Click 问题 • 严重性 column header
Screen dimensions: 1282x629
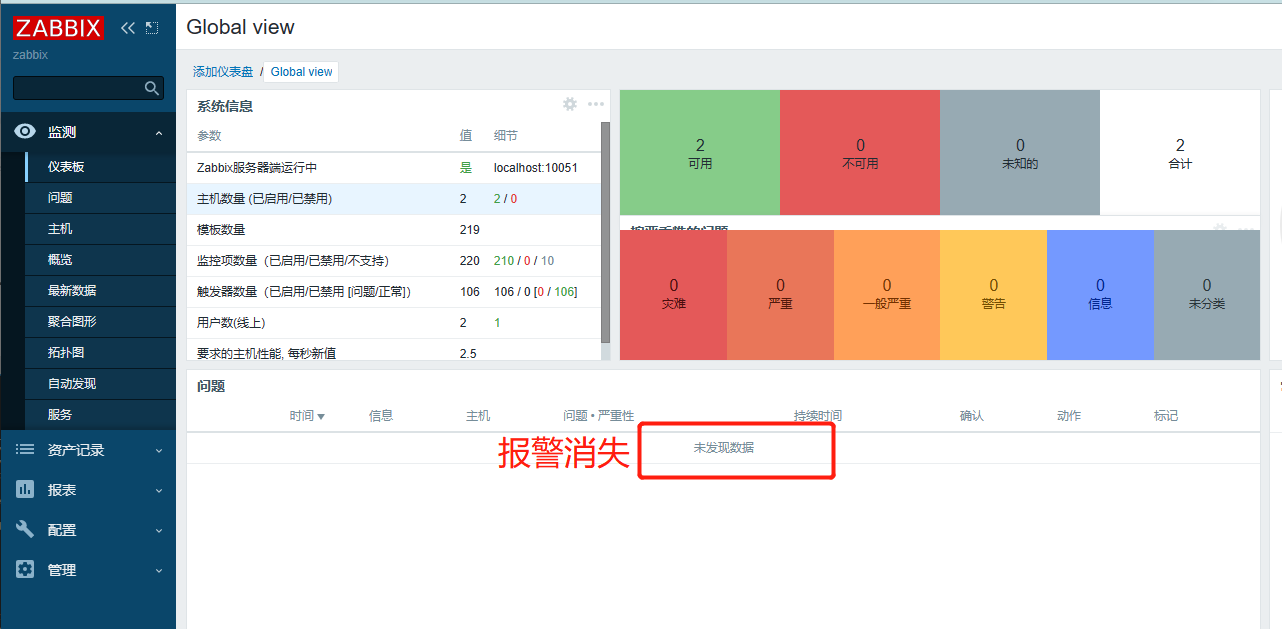(599, 416)
